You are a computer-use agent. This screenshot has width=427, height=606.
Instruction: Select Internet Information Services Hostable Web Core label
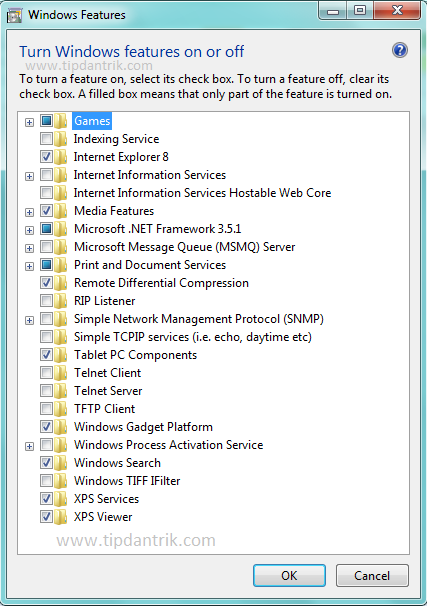[x=202, y=193]
